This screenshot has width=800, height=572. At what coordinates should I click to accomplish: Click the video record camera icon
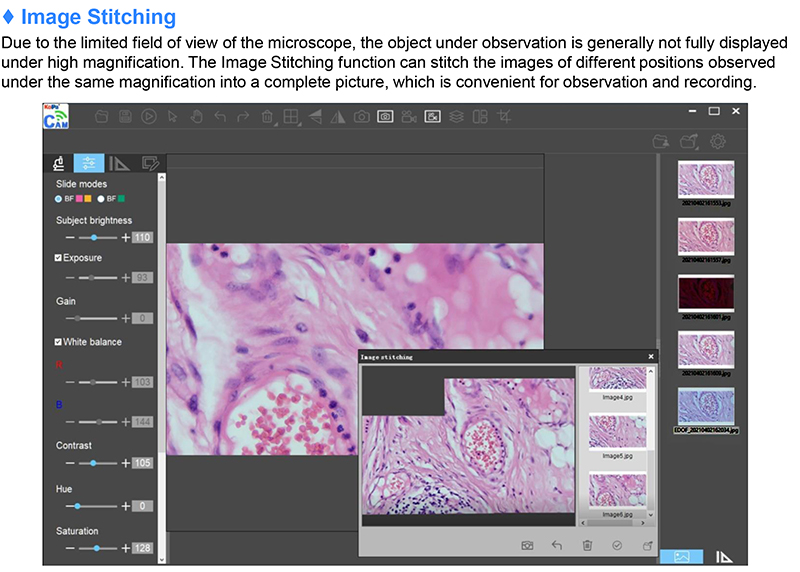click(408, 117)
